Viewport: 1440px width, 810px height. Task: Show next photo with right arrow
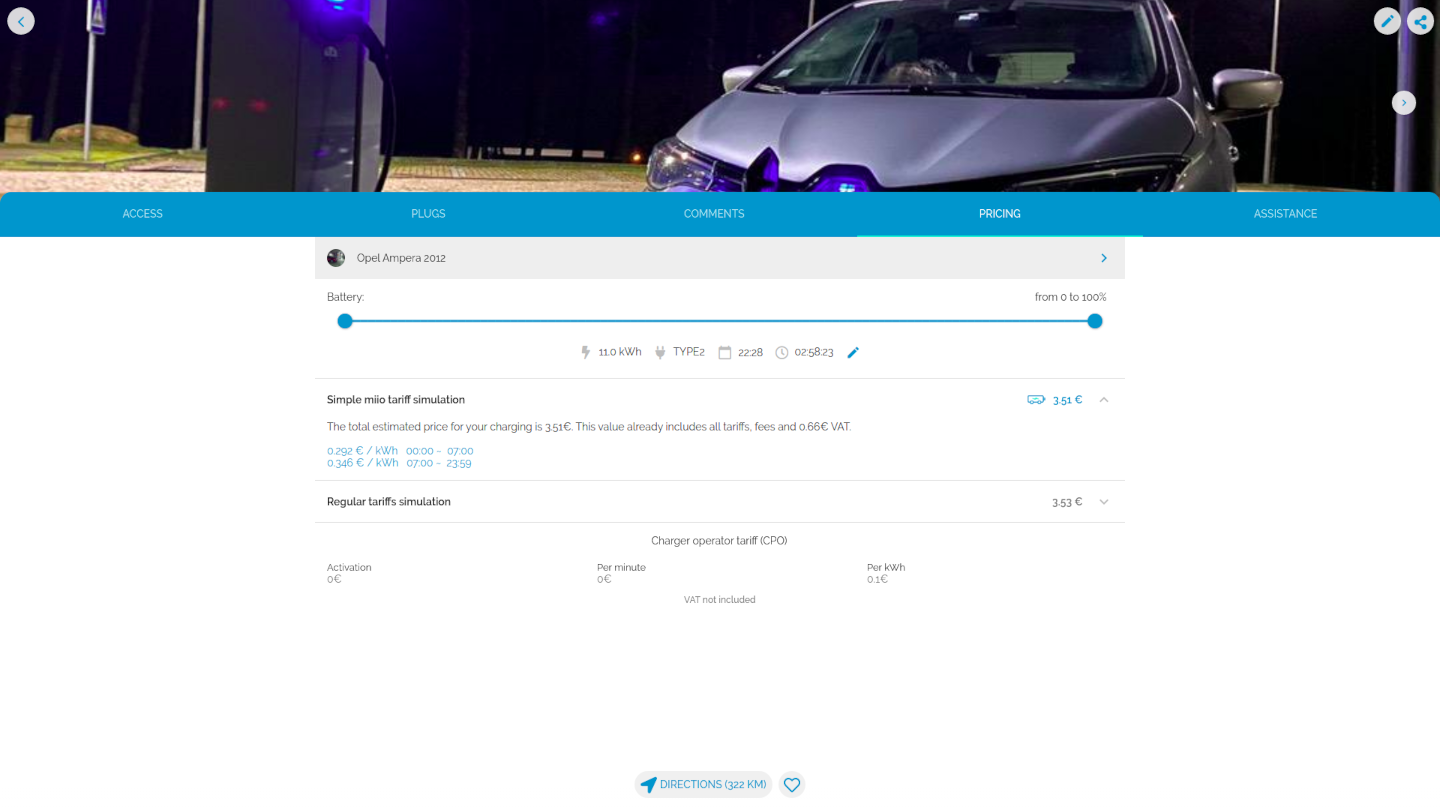(x=1404, y=103)
